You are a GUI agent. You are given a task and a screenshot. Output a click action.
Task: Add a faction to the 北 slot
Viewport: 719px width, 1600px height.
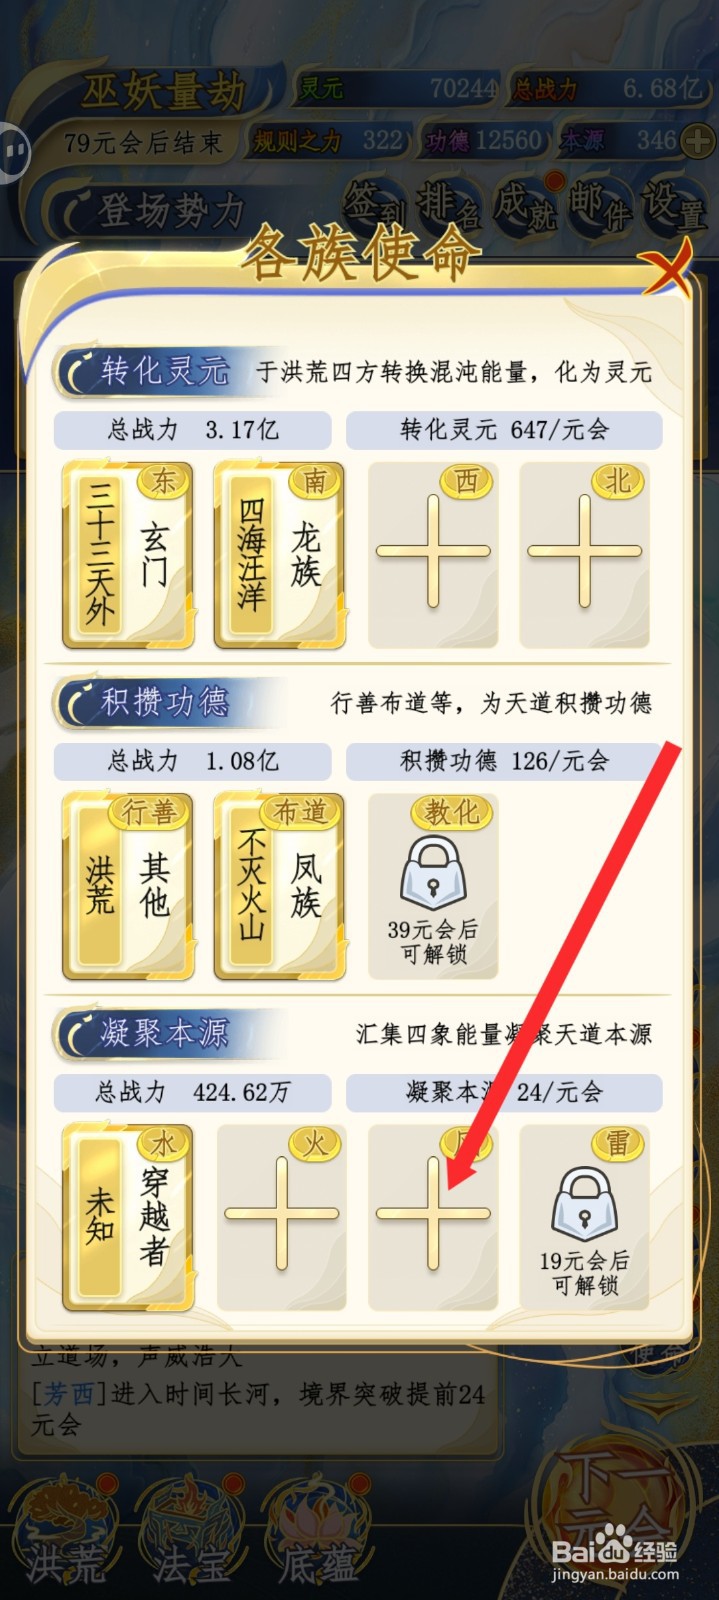pyautogui.click(x=585, y=555)
